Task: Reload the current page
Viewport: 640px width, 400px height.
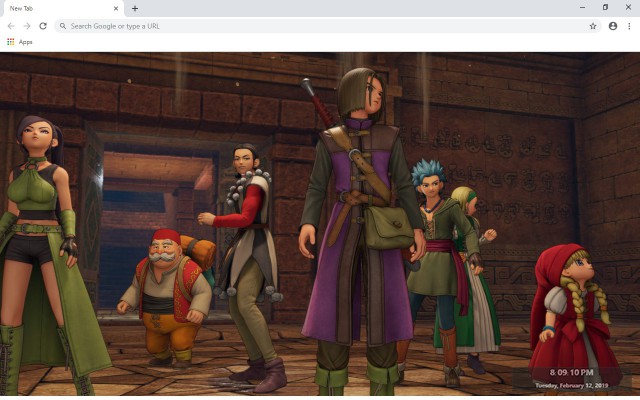Action: pos(43,26)
